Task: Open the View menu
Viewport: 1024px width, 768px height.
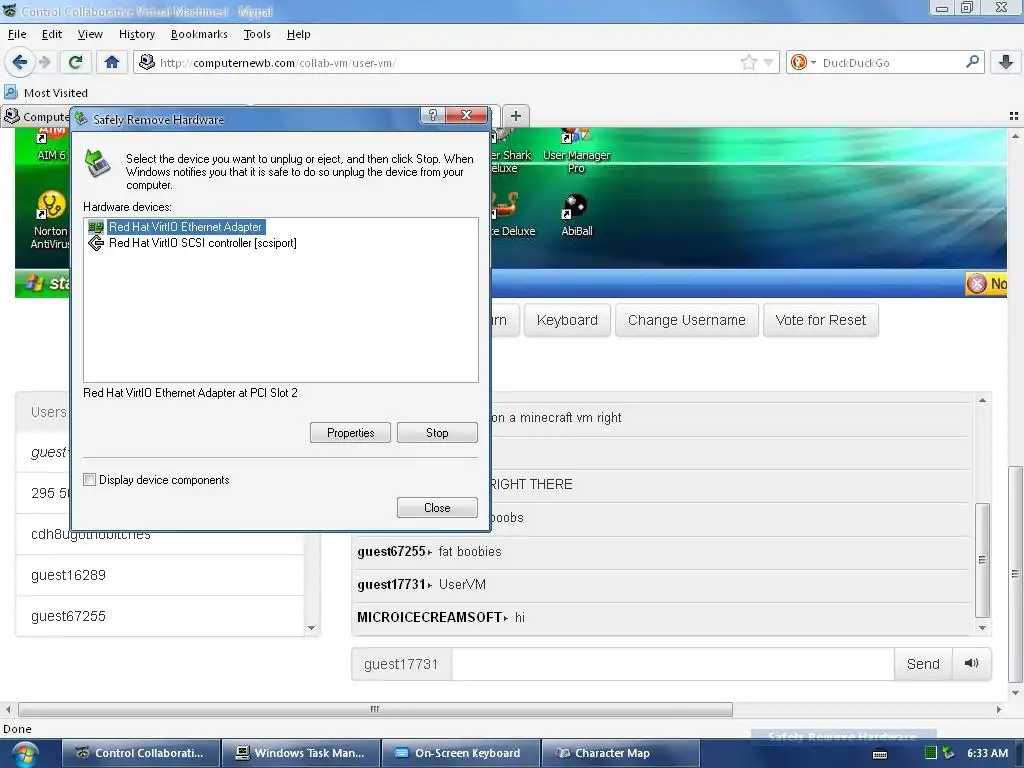Action: (x=90, y=34)
